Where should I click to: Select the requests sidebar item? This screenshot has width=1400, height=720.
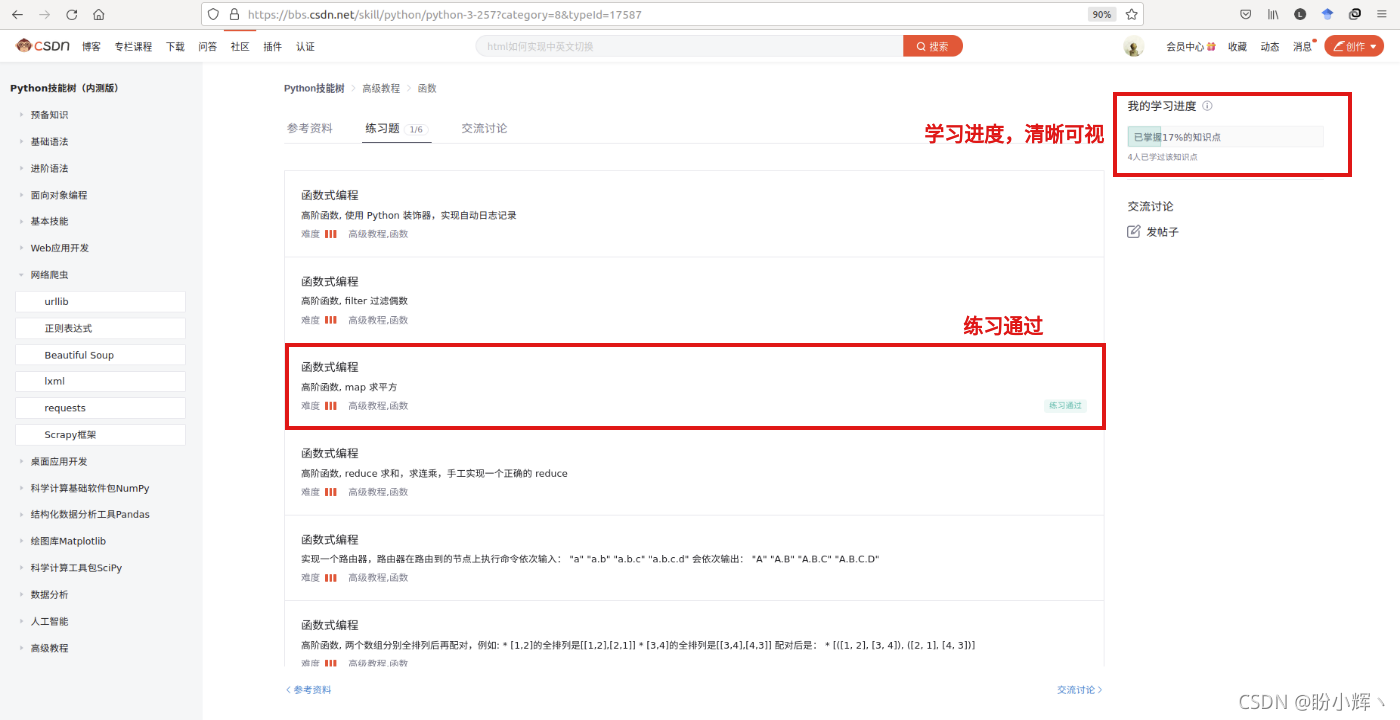click(101, 408)
